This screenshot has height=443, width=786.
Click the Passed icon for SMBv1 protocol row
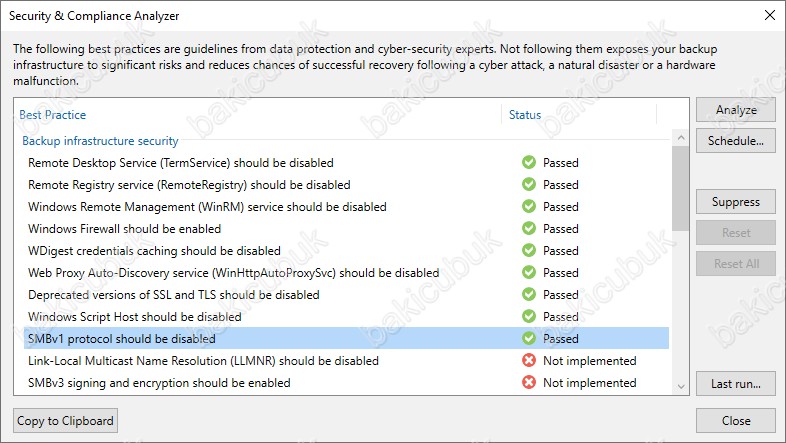(528, 339)
